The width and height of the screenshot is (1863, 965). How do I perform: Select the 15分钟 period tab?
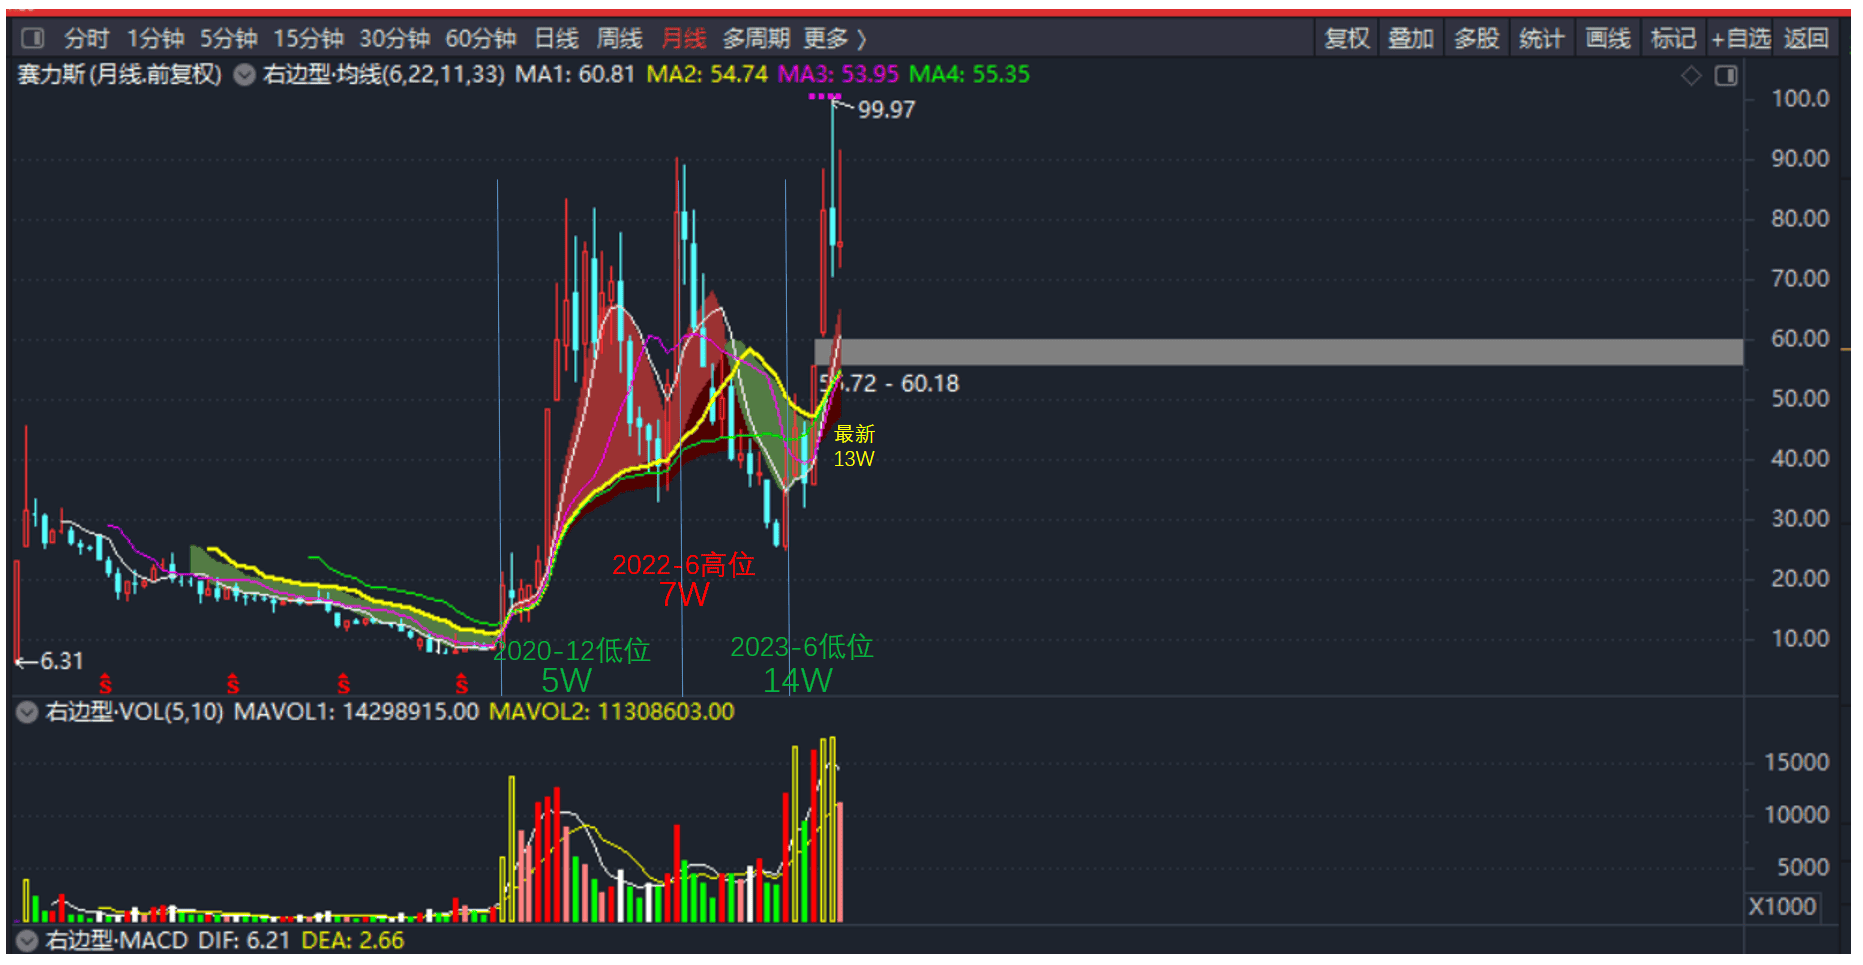coord(308,38)
